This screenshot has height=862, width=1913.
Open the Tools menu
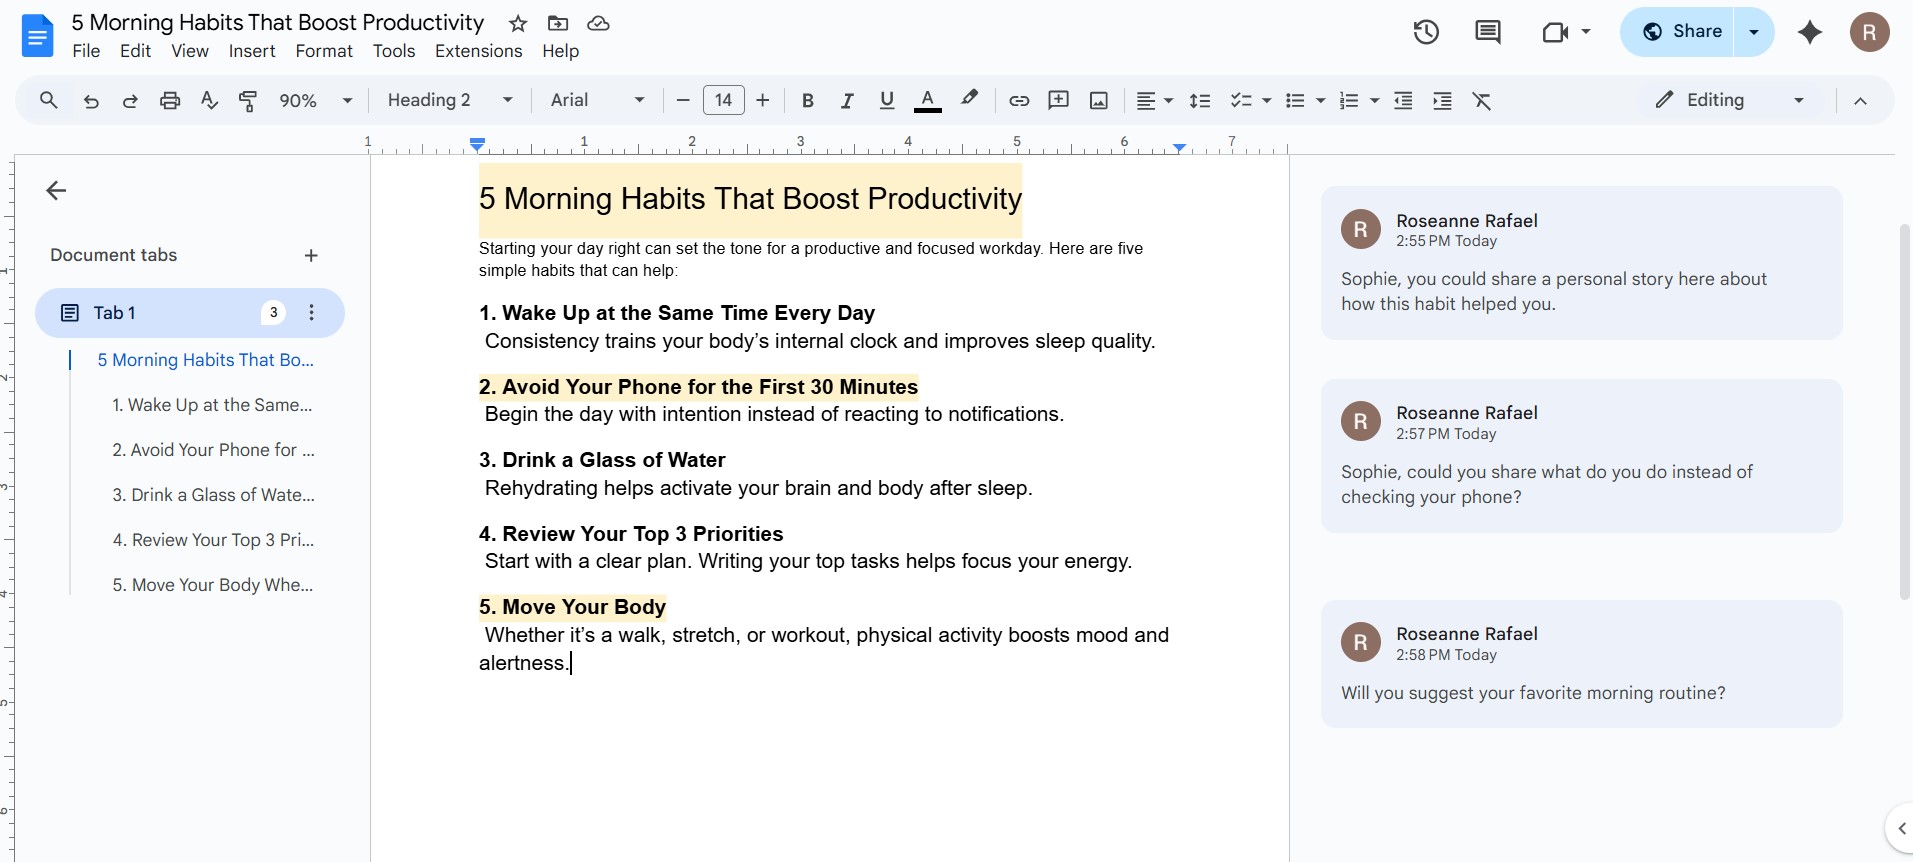pos(394,51)
